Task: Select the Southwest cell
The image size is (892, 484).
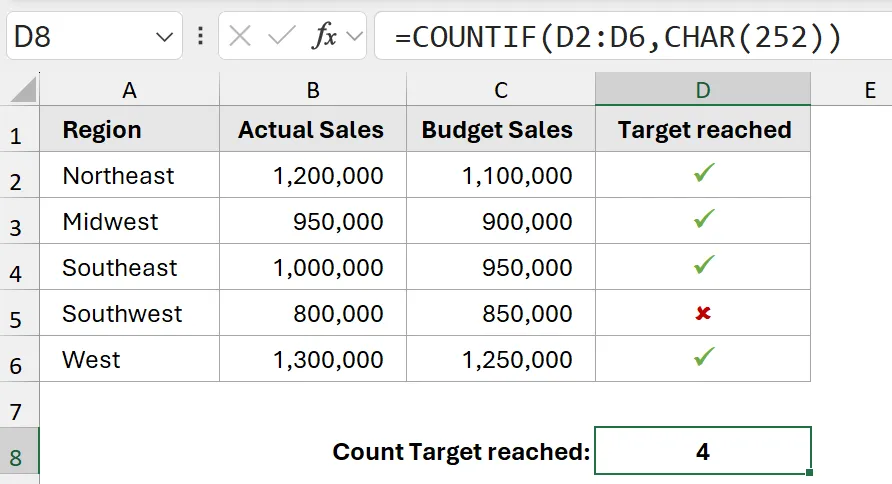Action: (x=130, y=313)
